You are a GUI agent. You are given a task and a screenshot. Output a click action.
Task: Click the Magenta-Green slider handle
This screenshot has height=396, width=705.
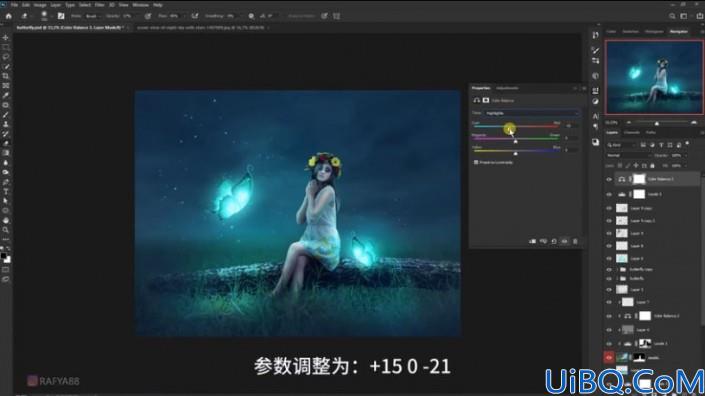tap(516, 142)
